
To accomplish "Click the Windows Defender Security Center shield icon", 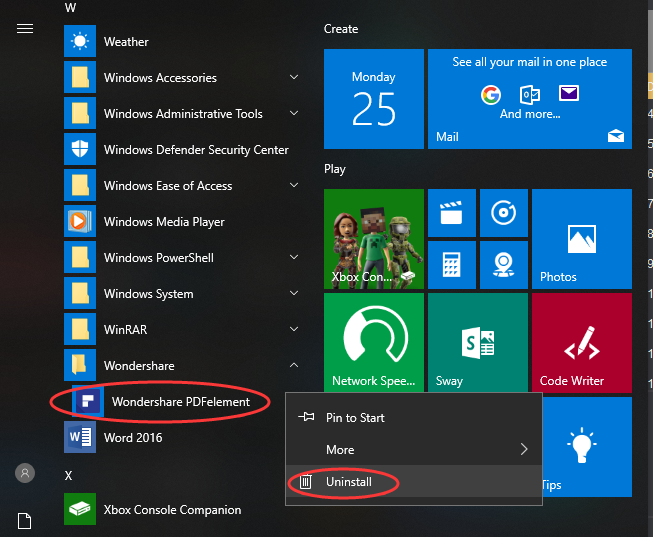I will point(80,149).
